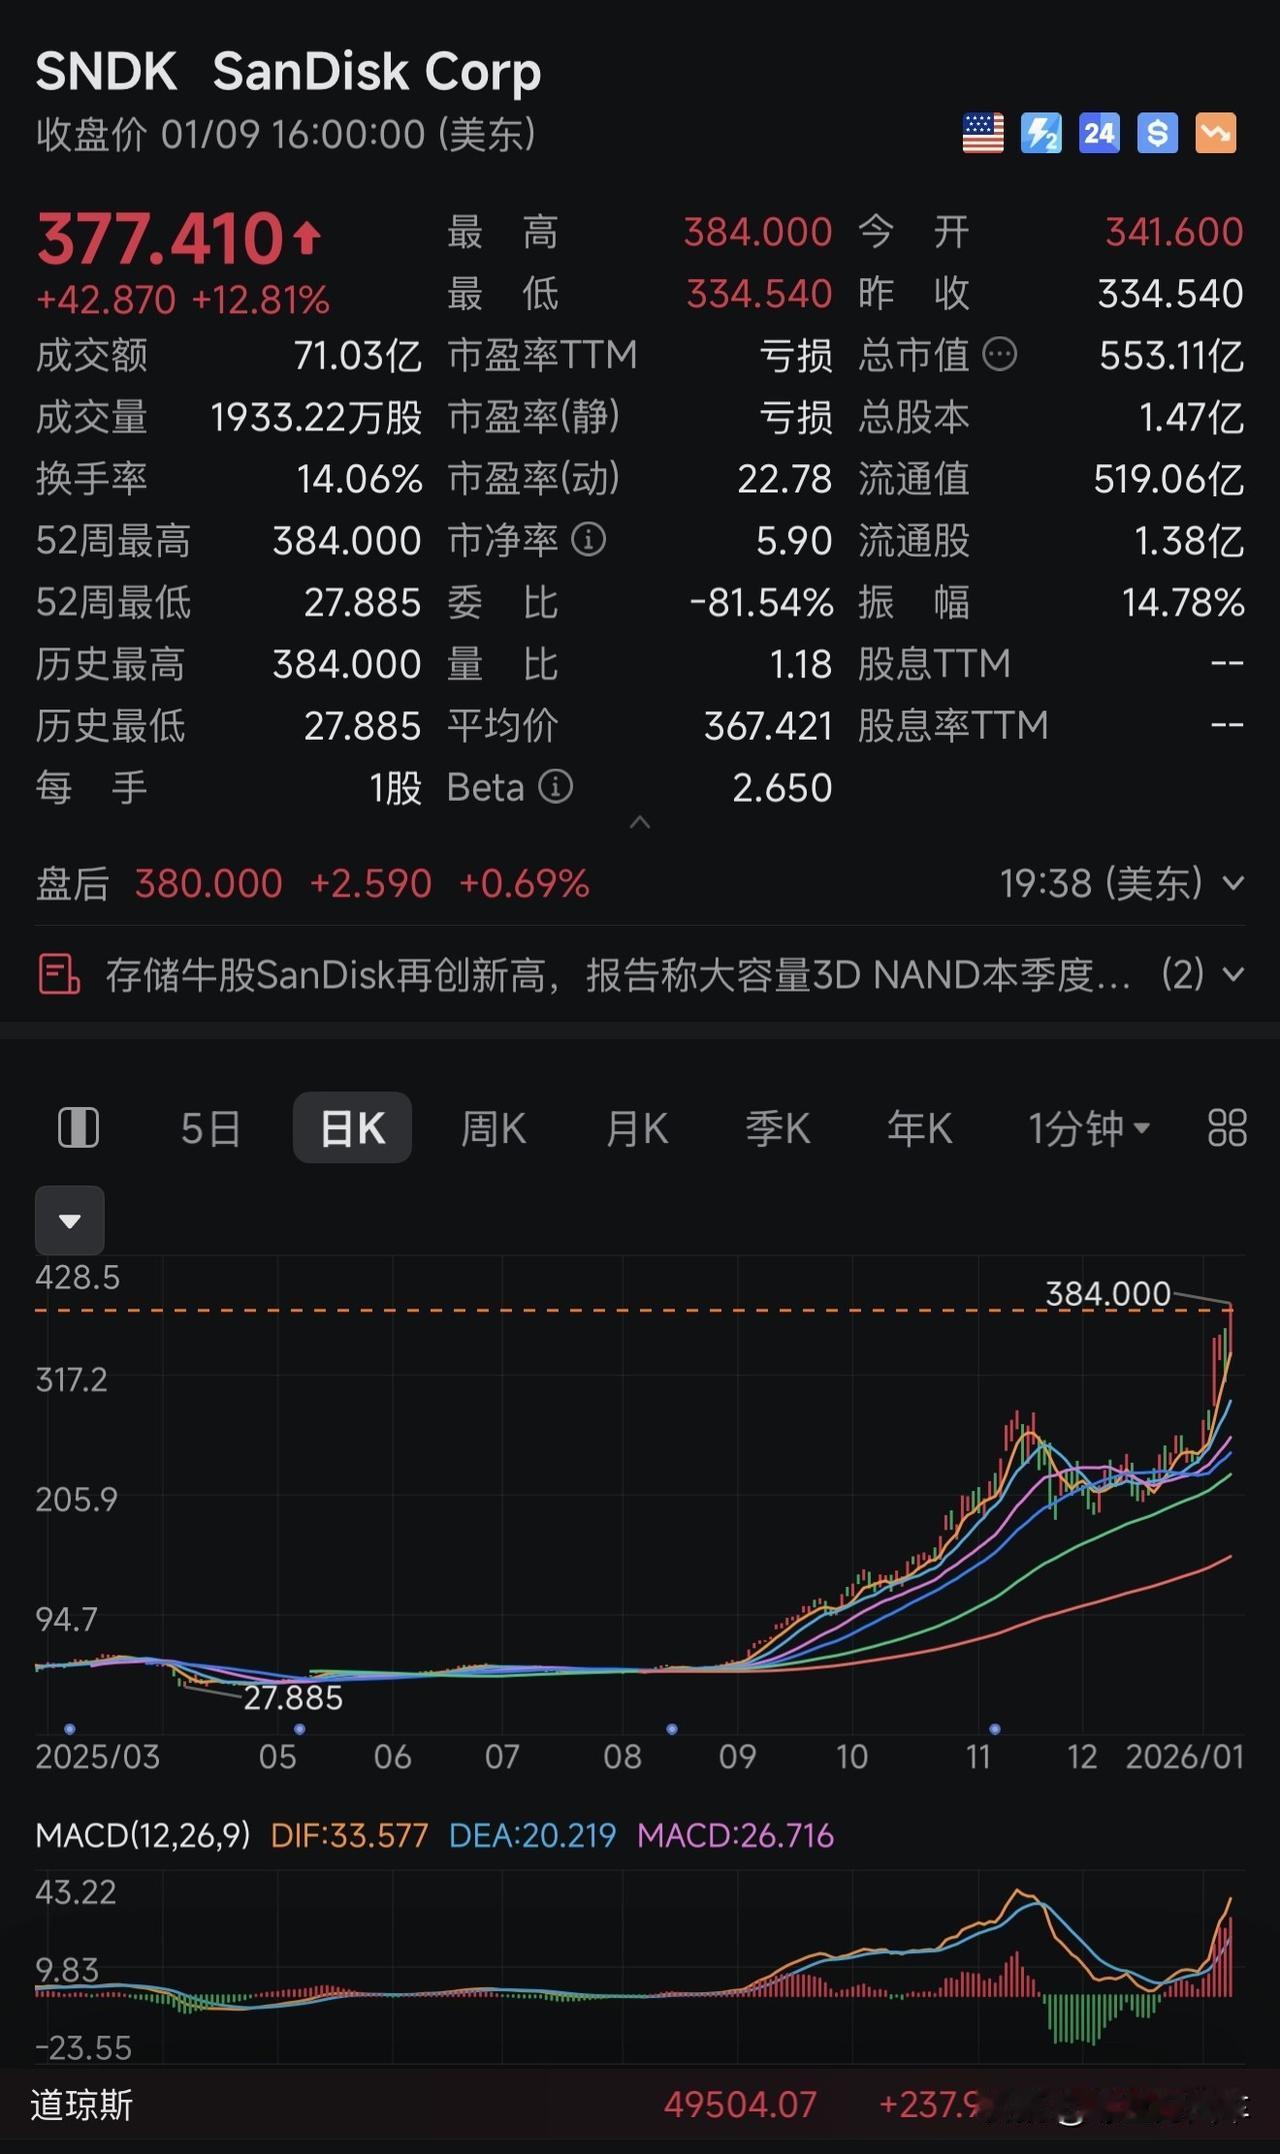Tap the 道琼斯 index ticker bar

tap(640, 2105)
